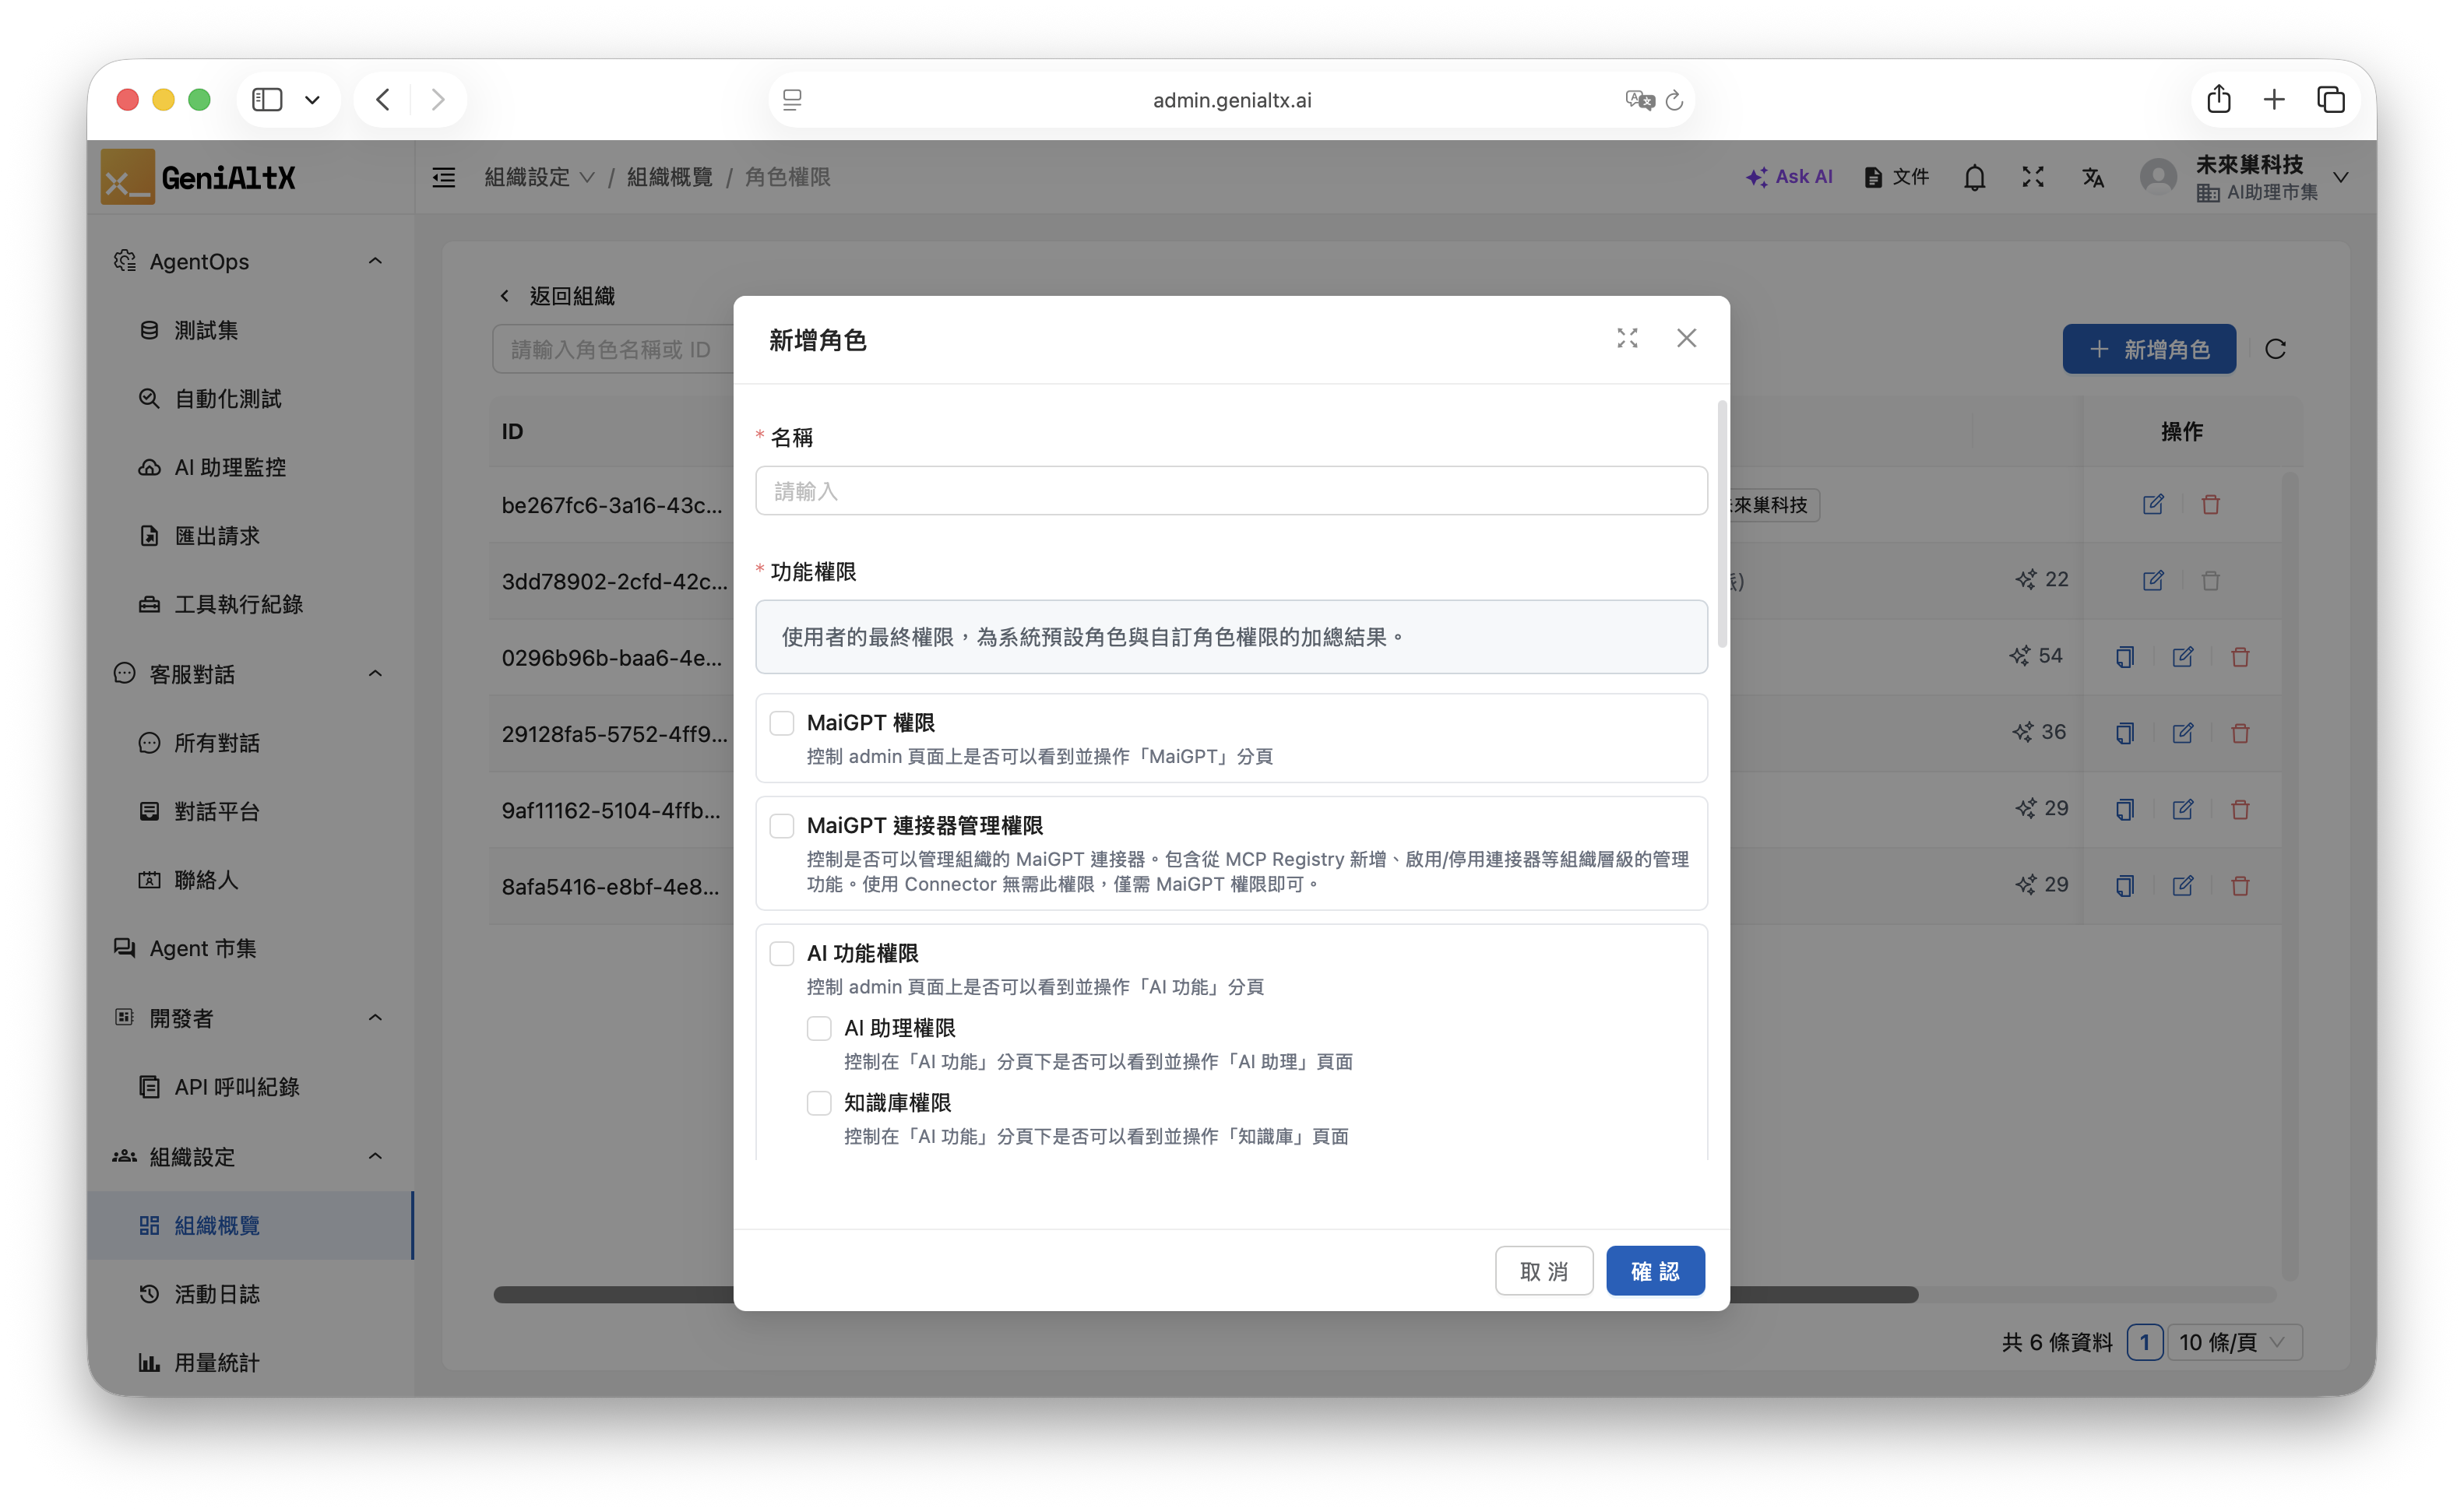
Task: Click the edit icon in first table row
Action: 2153,504
